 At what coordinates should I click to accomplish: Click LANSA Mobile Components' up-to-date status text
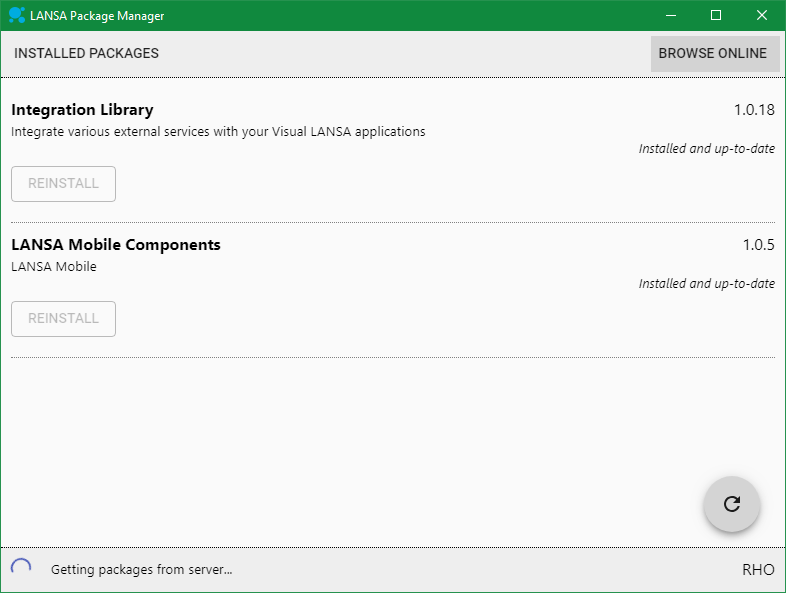pyautogui.click(x=707, y=284)
